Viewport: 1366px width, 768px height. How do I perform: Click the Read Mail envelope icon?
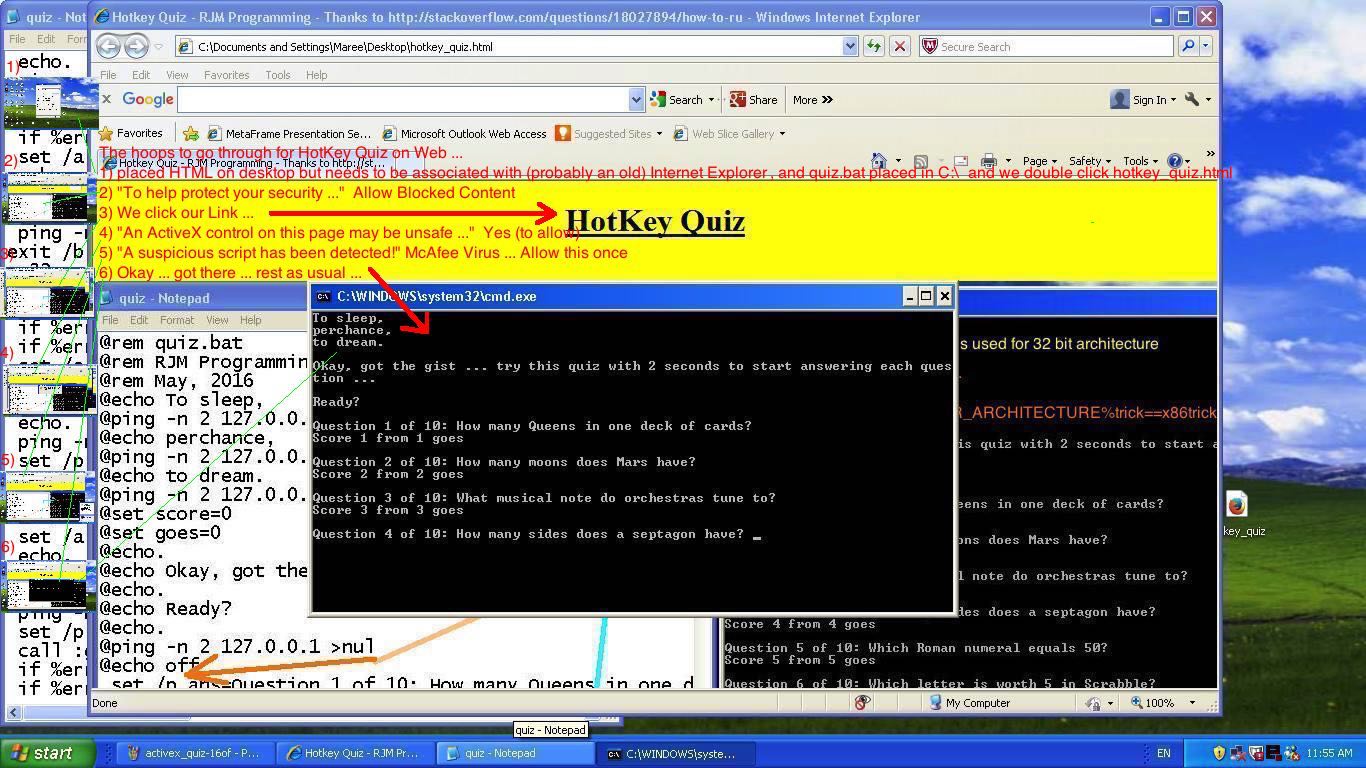pyautogui.click(x=960, y=160)
